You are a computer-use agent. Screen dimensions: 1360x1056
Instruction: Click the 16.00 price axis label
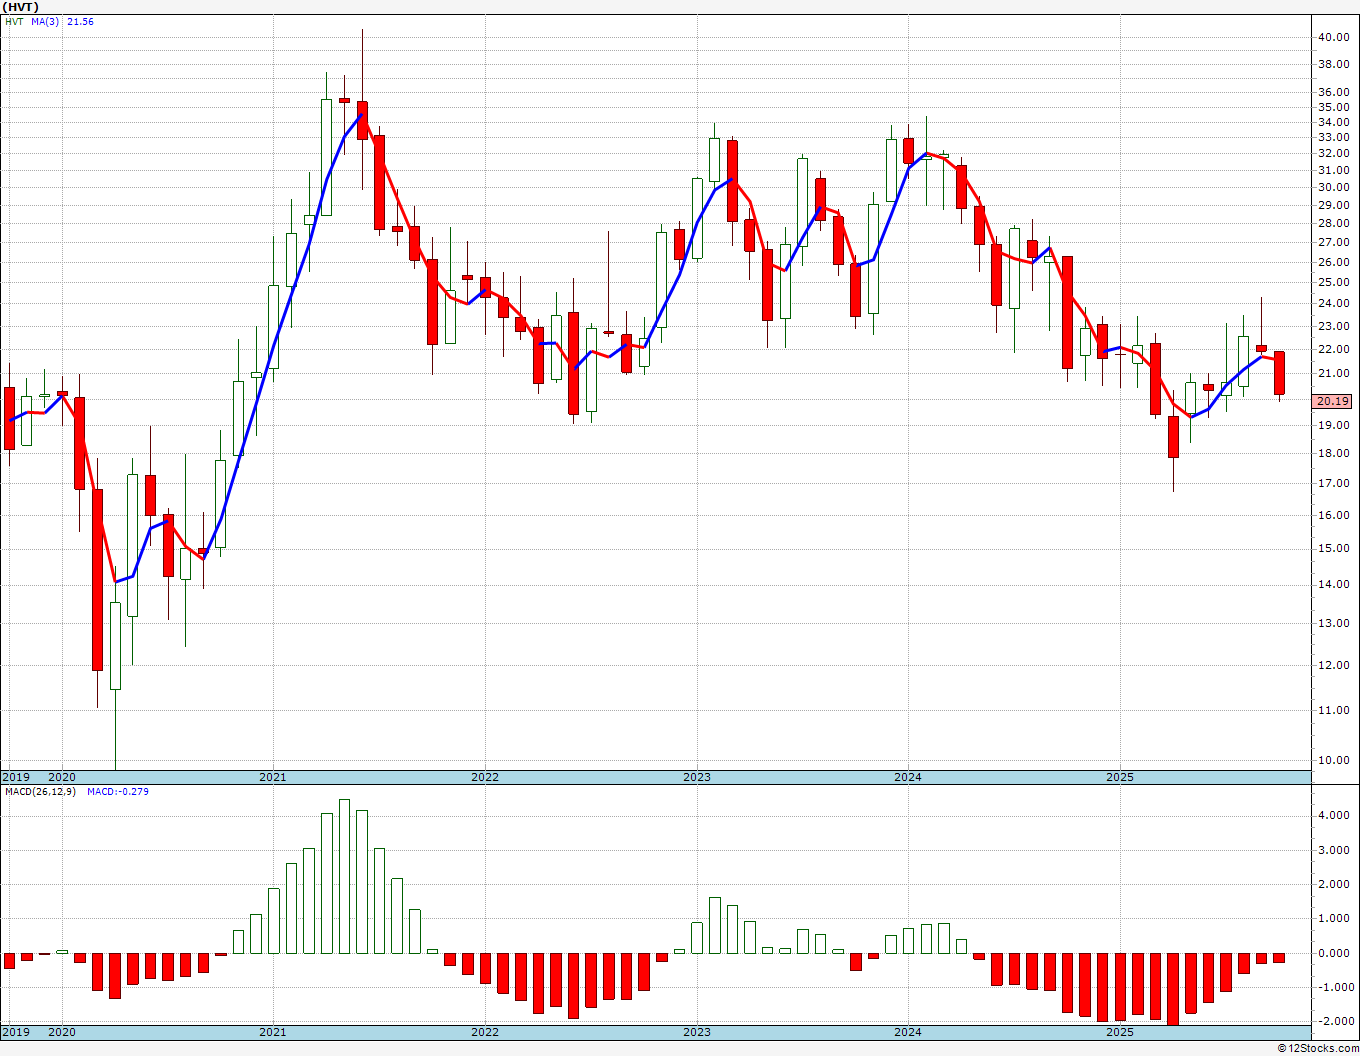[1333, 515]
